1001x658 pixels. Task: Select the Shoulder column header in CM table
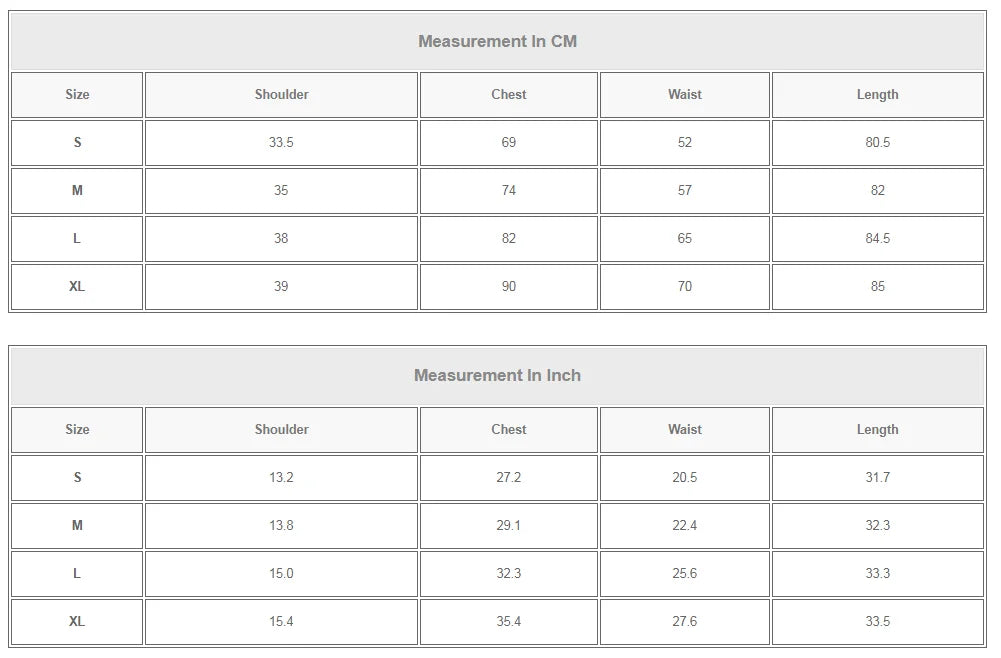tap(281, 95)
